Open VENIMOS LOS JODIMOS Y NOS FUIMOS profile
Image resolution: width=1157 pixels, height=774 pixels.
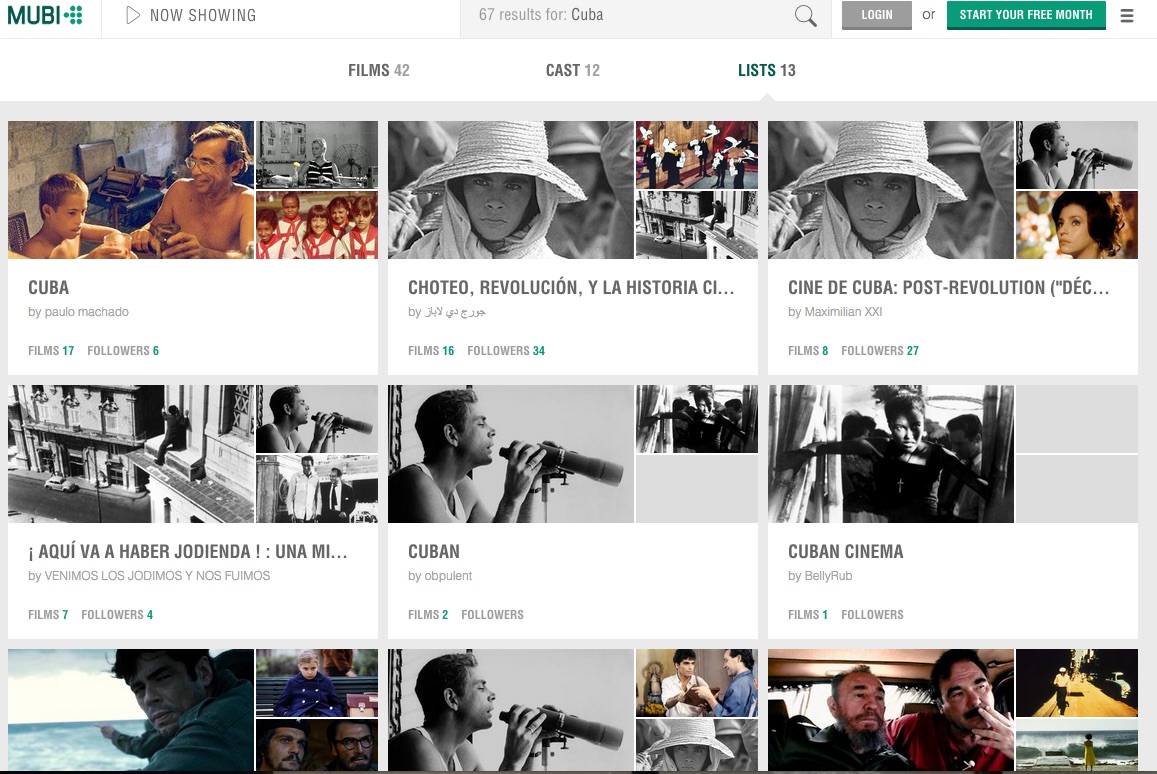pos(157,576)
